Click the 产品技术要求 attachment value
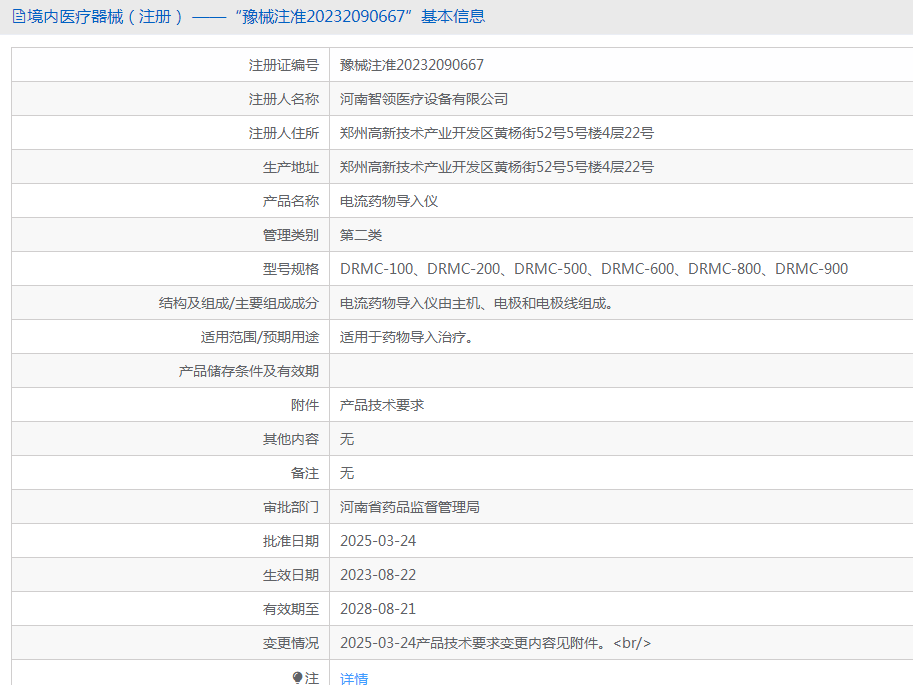The image size is (913, 685). pos(382,405)
